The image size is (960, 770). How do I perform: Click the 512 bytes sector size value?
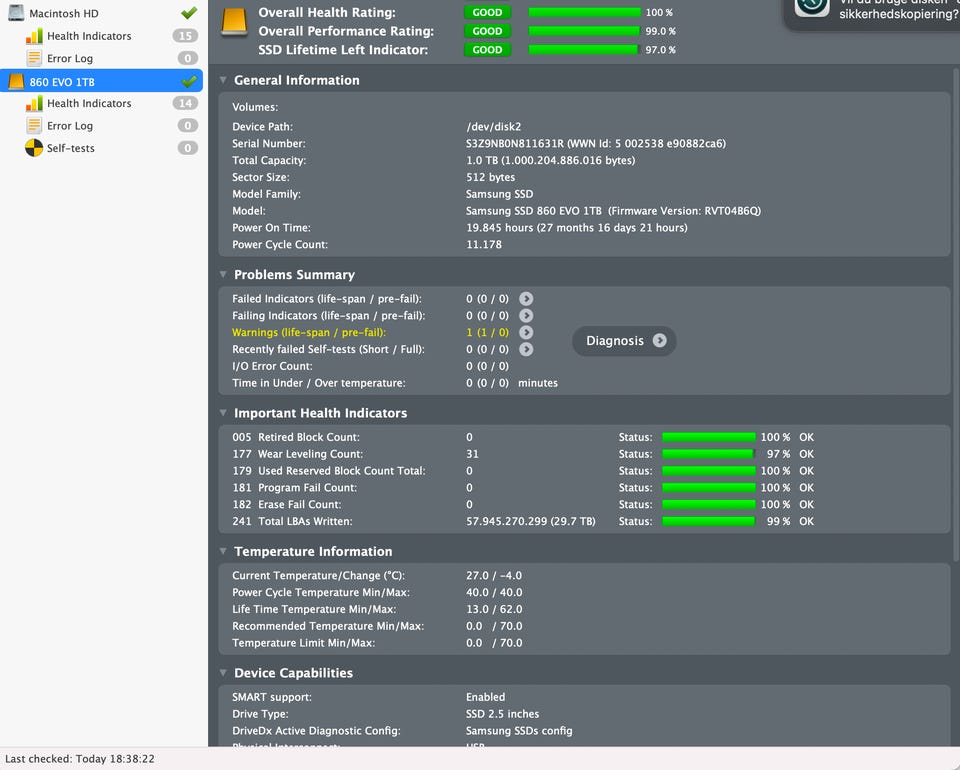coord(490,178)
